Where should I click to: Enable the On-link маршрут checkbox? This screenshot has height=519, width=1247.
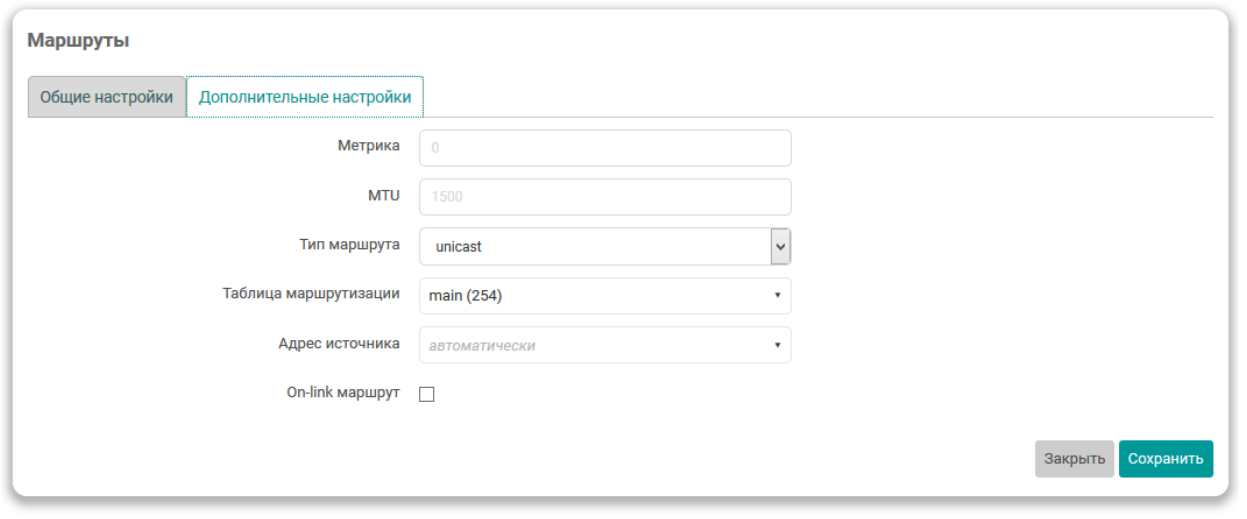point(427,394)
